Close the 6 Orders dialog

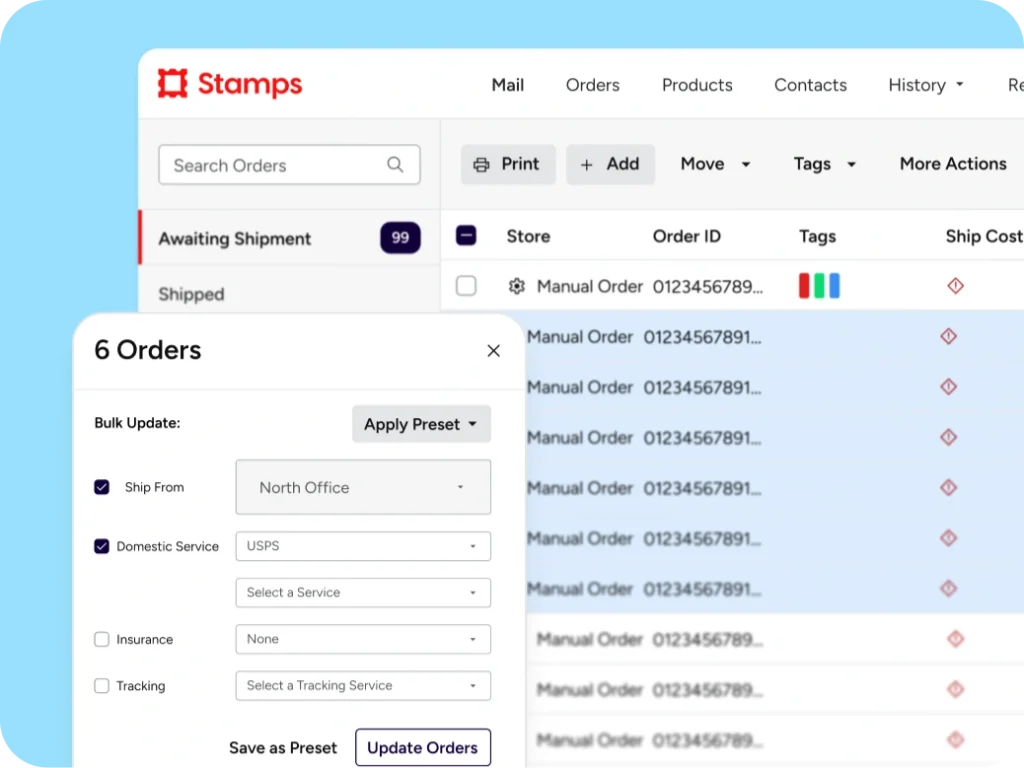point(493,351)
